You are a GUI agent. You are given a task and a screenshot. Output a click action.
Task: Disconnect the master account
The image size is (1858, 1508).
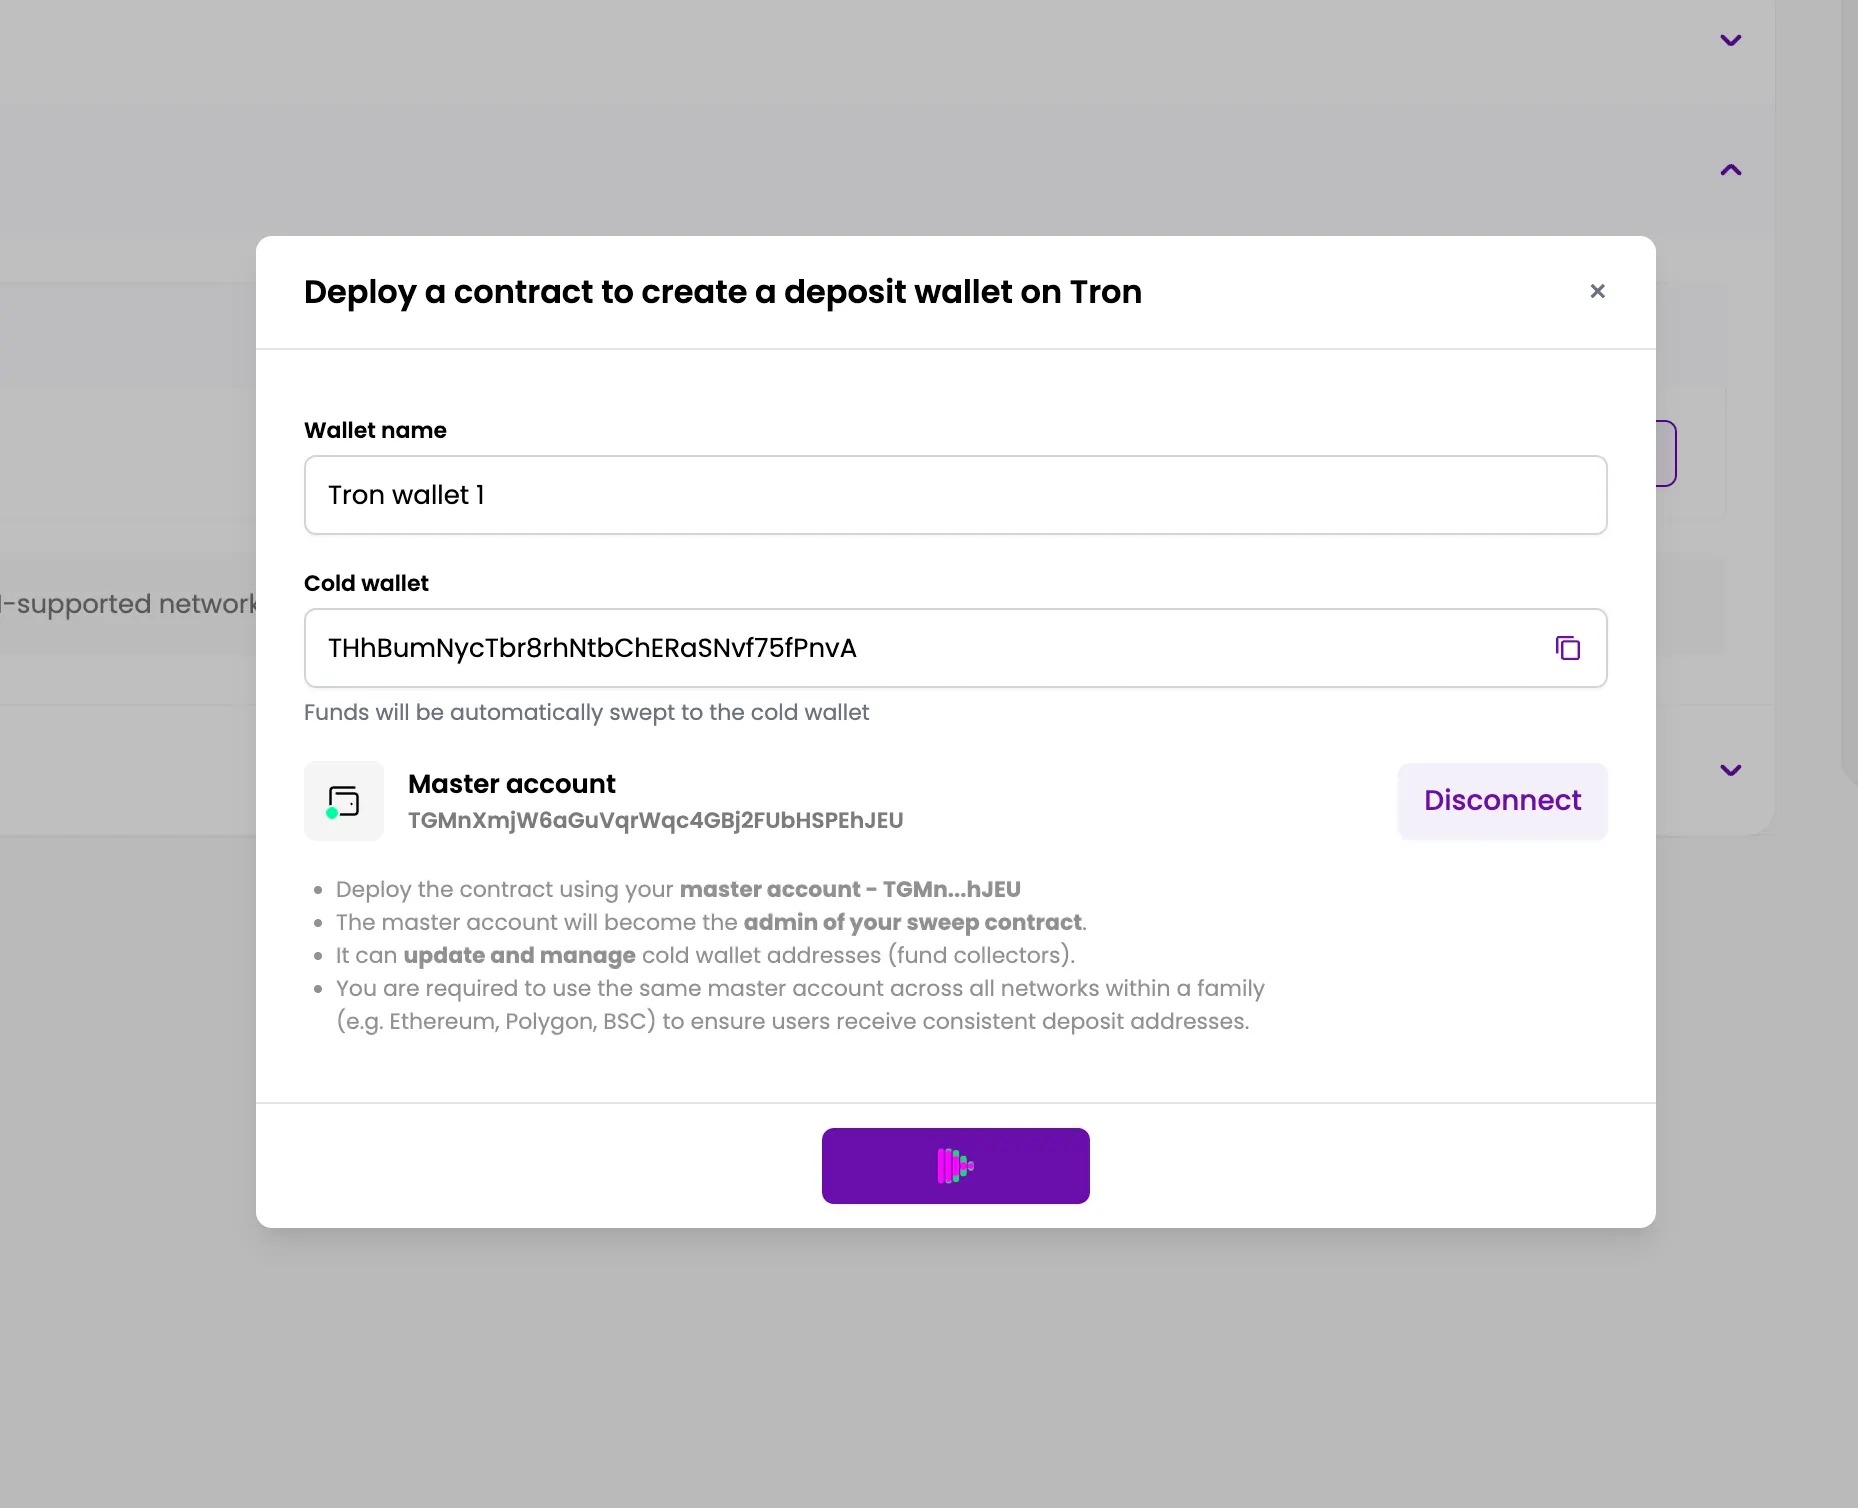[x=1502, y=800]
